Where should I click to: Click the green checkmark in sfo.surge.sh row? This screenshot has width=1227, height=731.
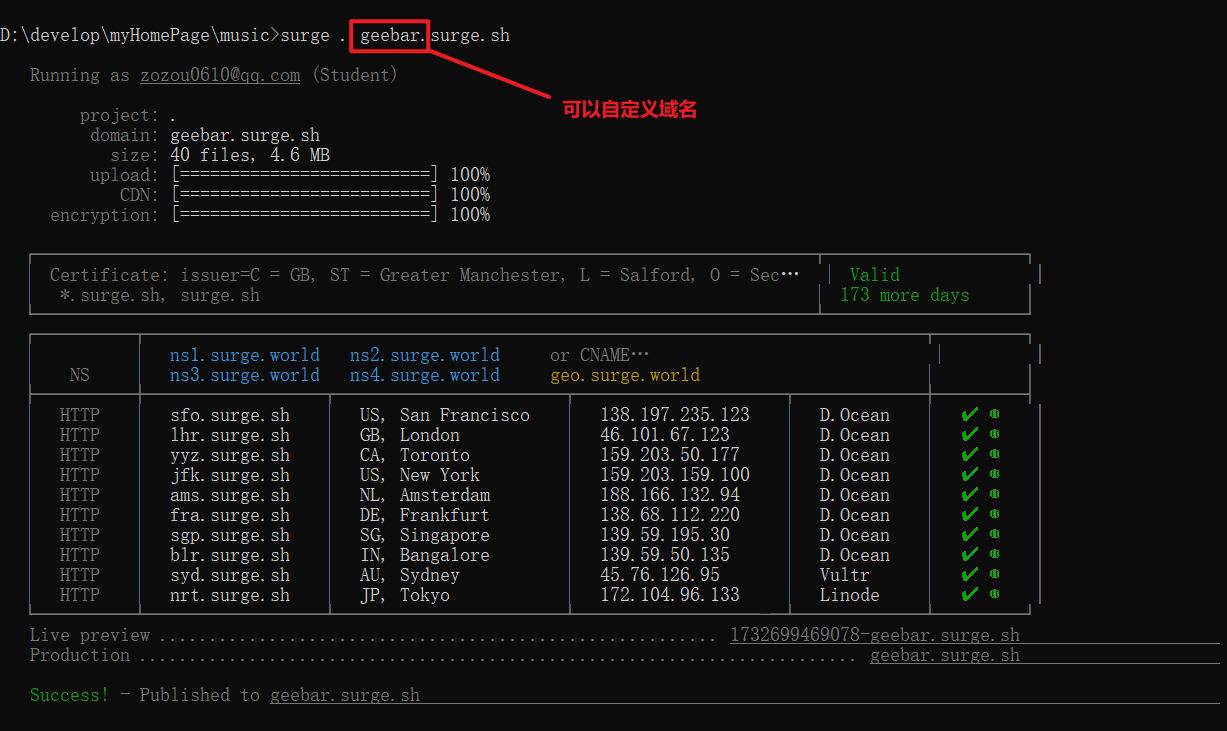click(969, 415)
